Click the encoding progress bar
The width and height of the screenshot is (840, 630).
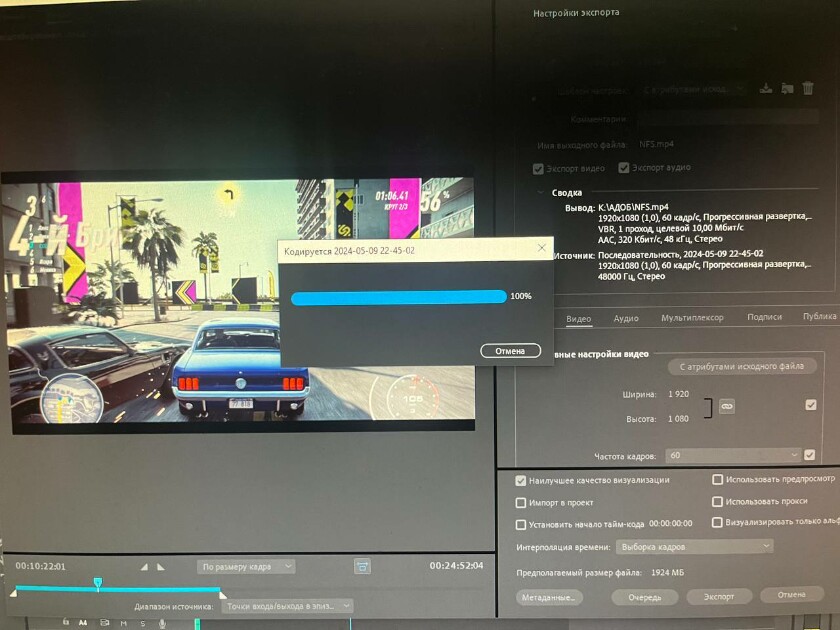pos(399,297)
